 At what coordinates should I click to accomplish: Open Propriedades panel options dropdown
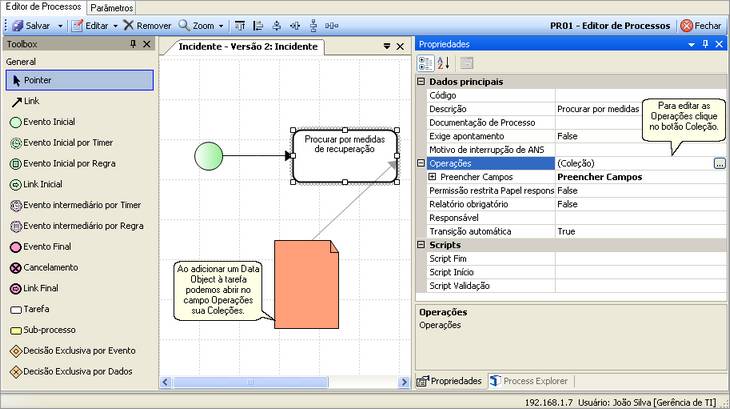pos(691,44)
